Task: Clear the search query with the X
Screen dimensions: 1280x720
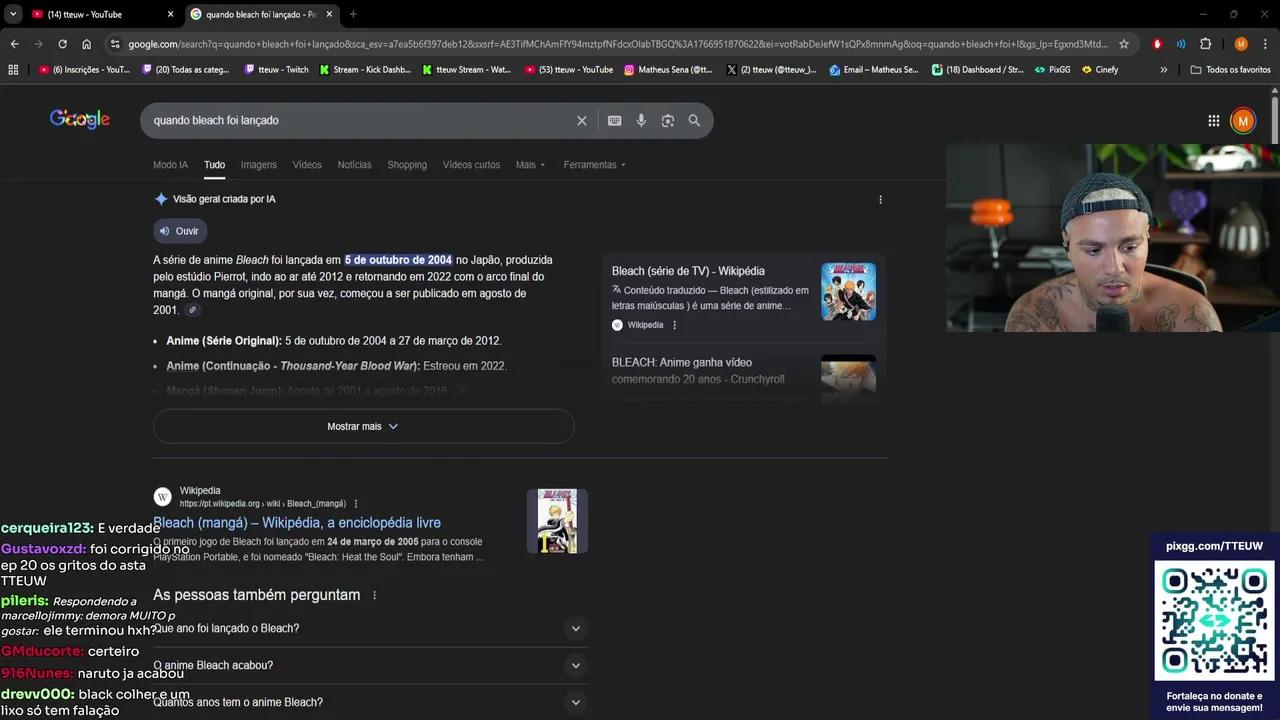Action: point(582,120)
